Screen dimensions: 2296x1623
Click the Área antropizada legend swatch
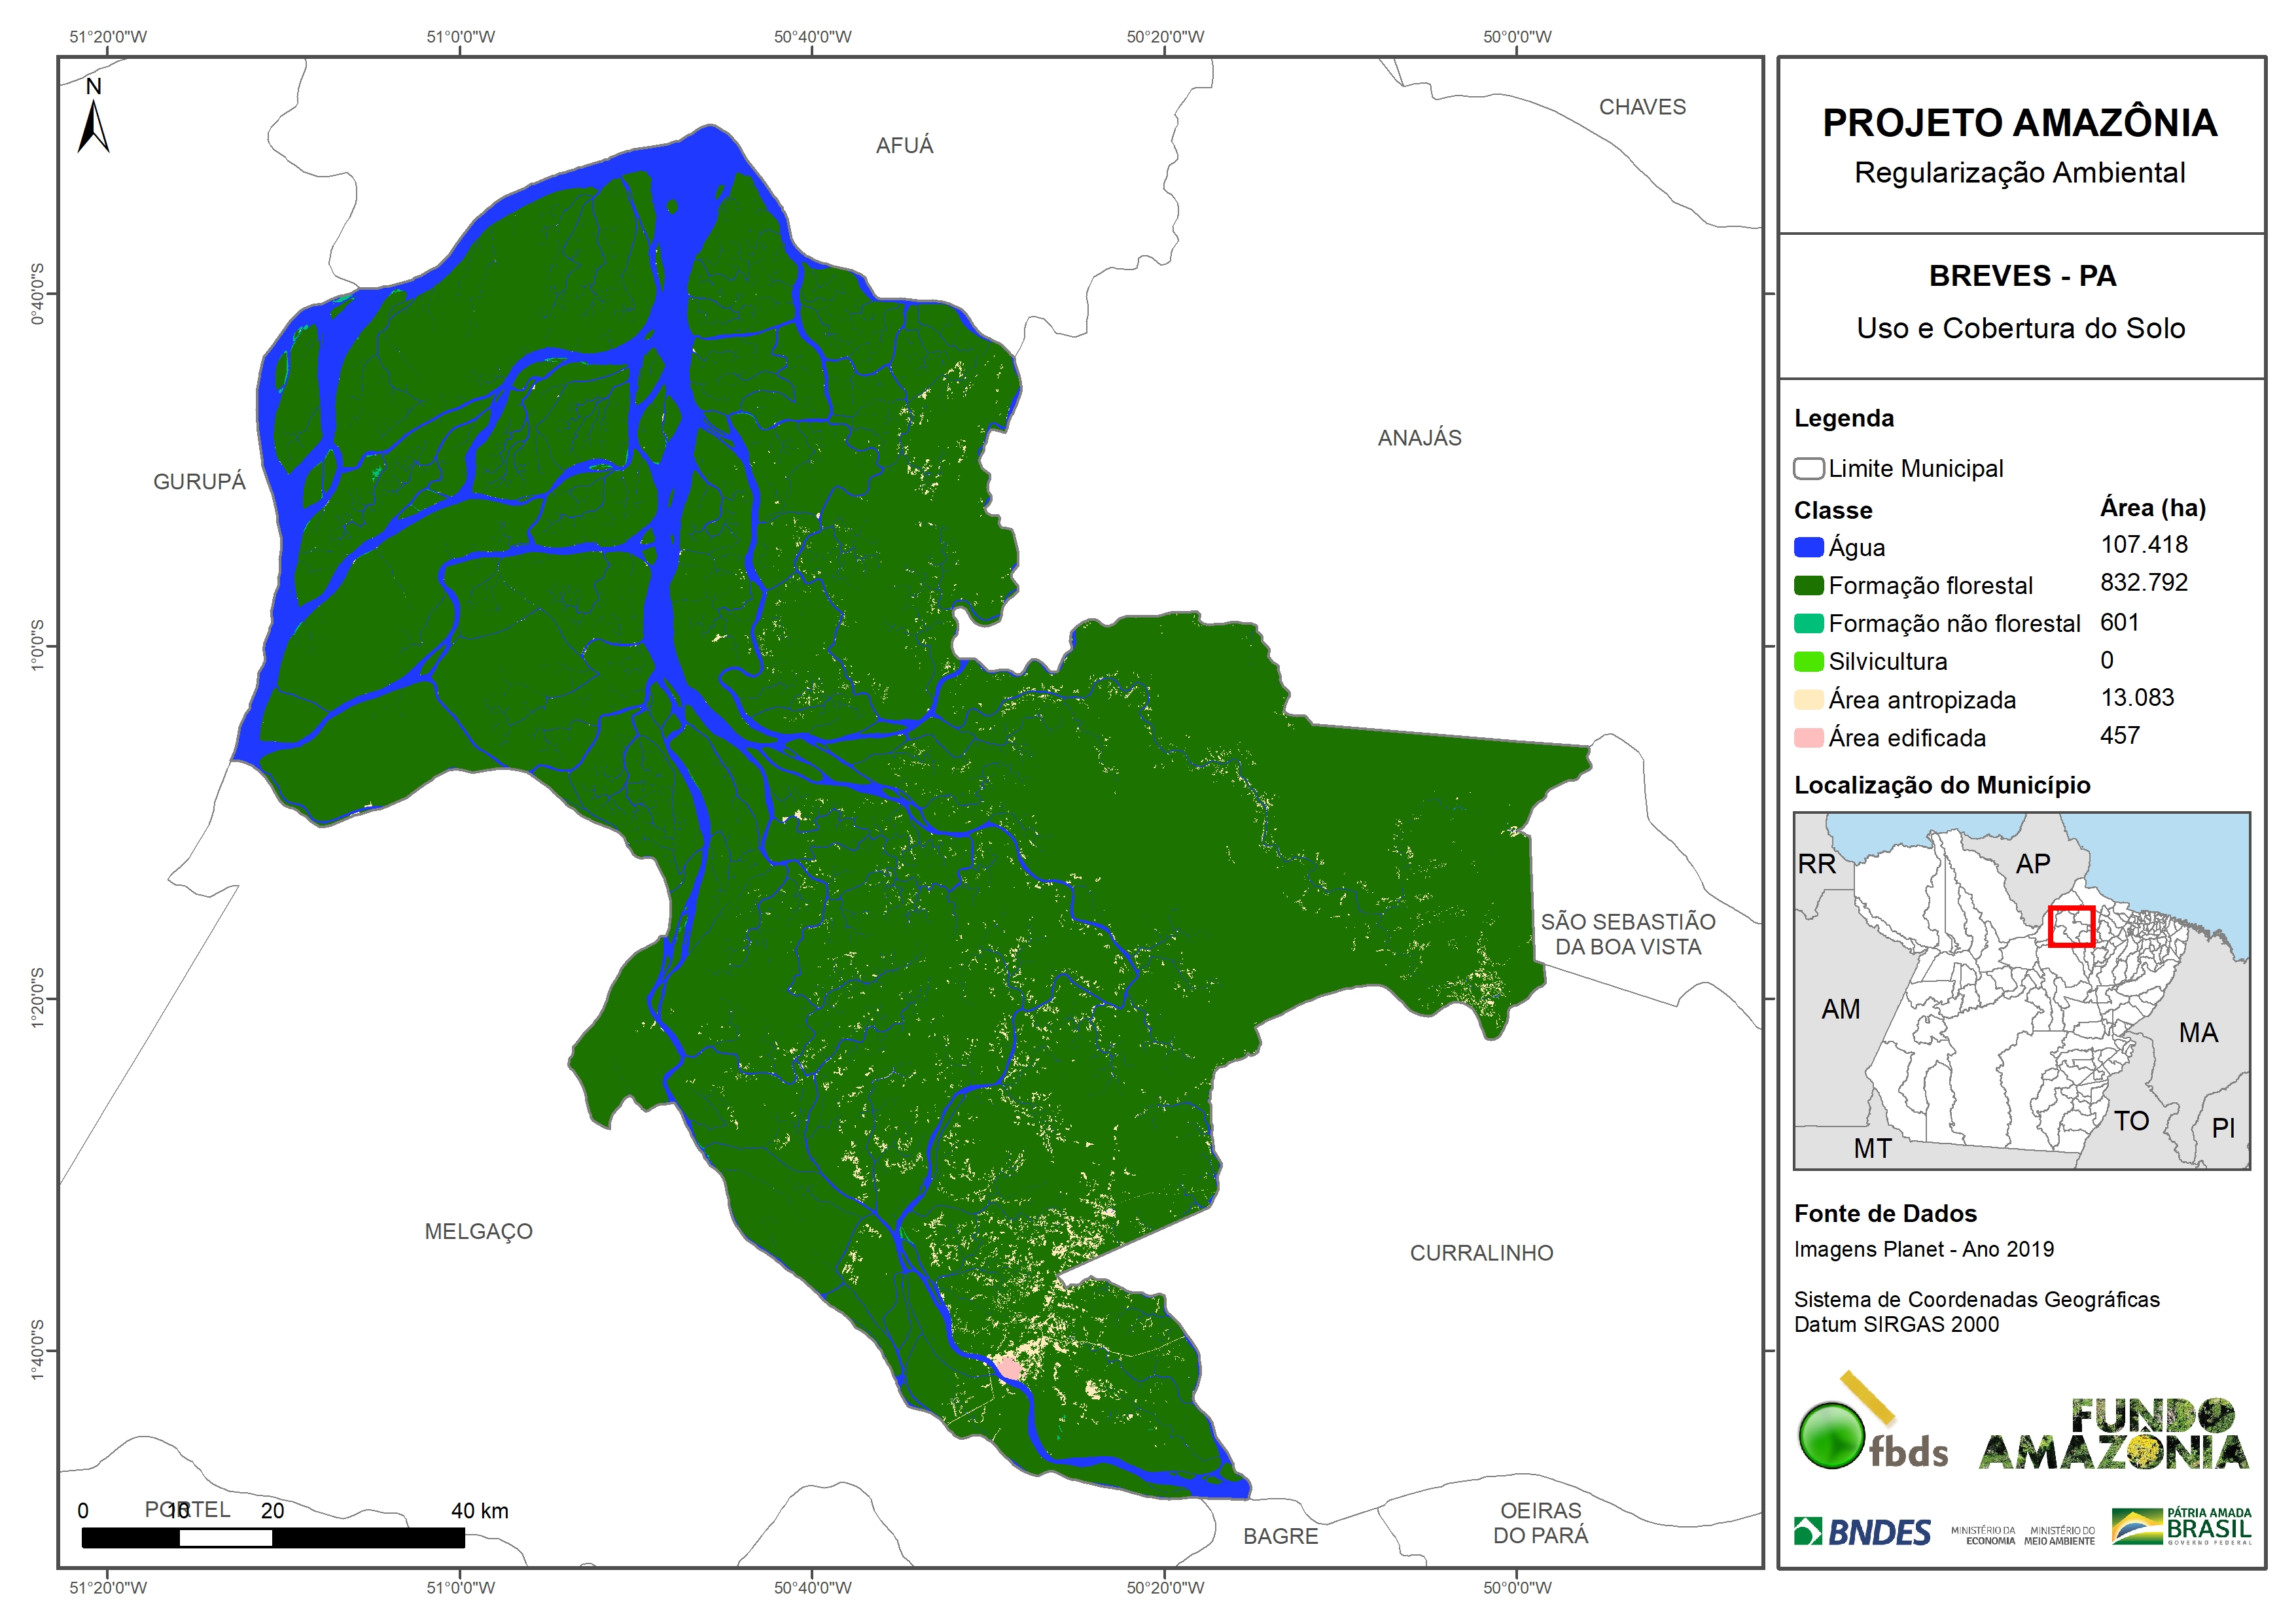click(1808, 700)
